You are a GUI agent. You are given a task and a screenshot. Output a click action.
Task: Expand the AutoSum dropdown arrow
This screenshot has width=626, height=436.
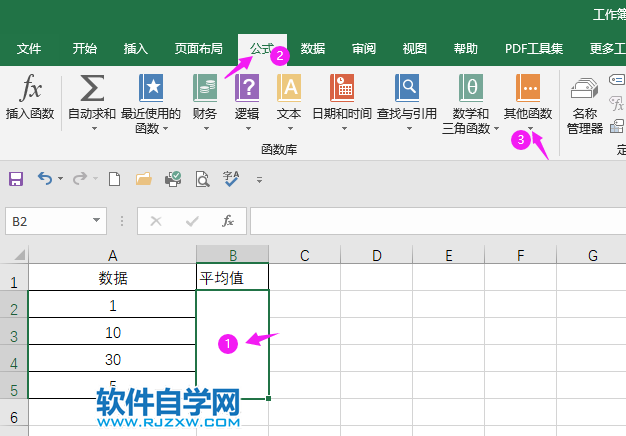click(x=95, y=129)
